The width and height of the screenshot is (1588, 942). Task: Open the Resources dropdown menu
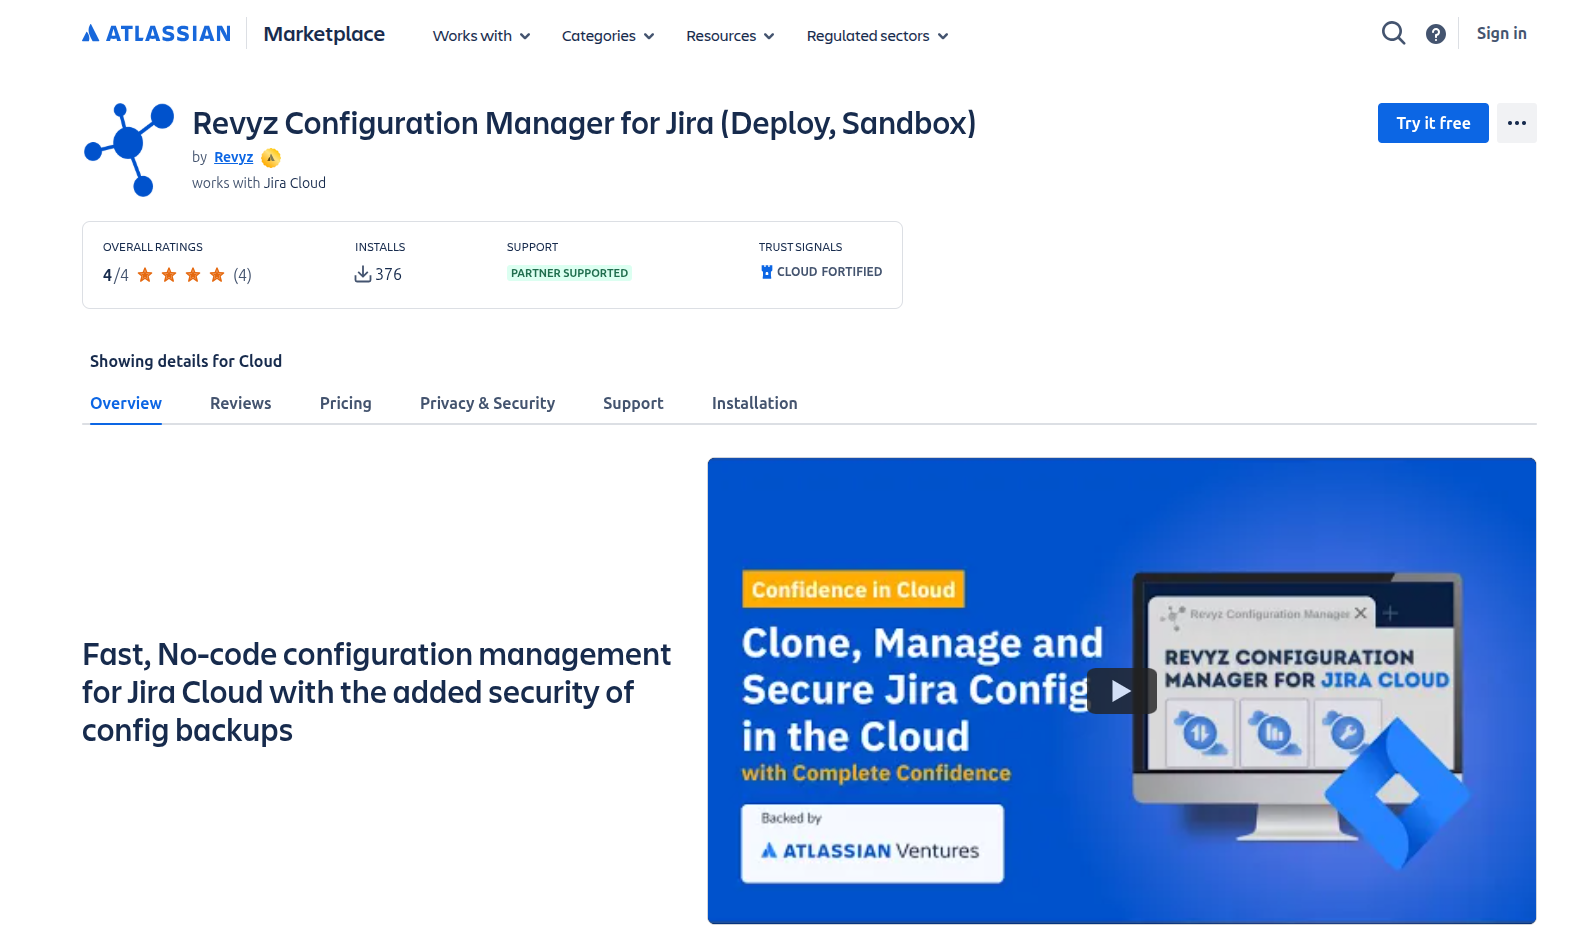pyautogui.click(x=730, y=36)
